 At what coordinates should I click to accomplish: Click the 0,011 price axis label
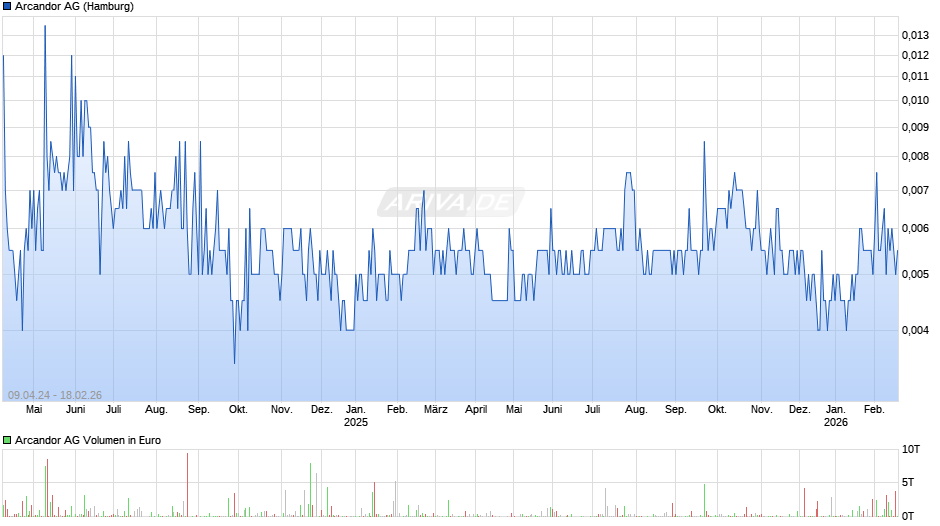(x=915, y=76)
